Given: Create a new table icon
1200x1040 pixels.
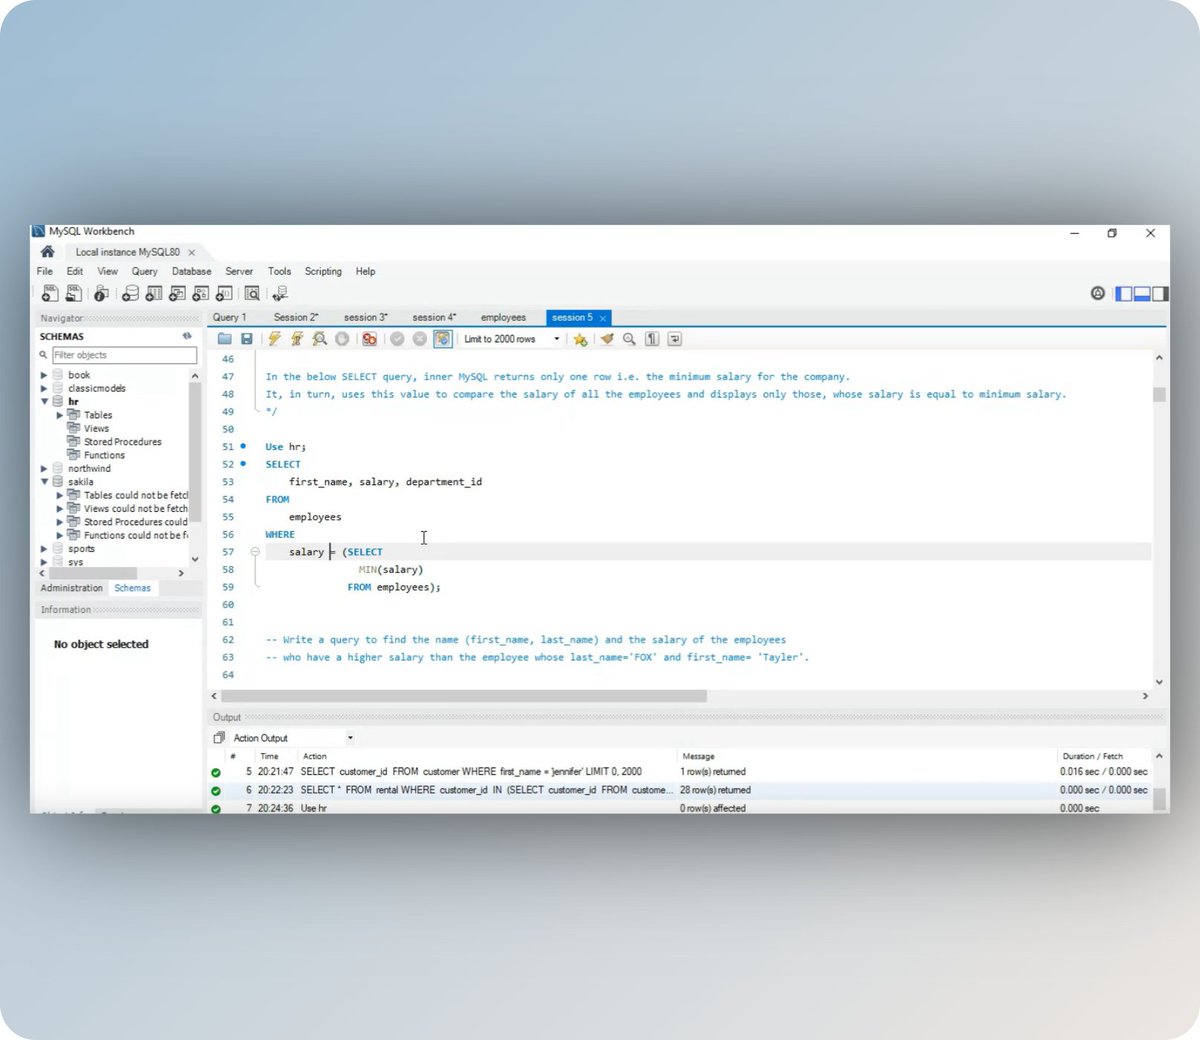Looking at the screenshot, I should tap(154, 294).
